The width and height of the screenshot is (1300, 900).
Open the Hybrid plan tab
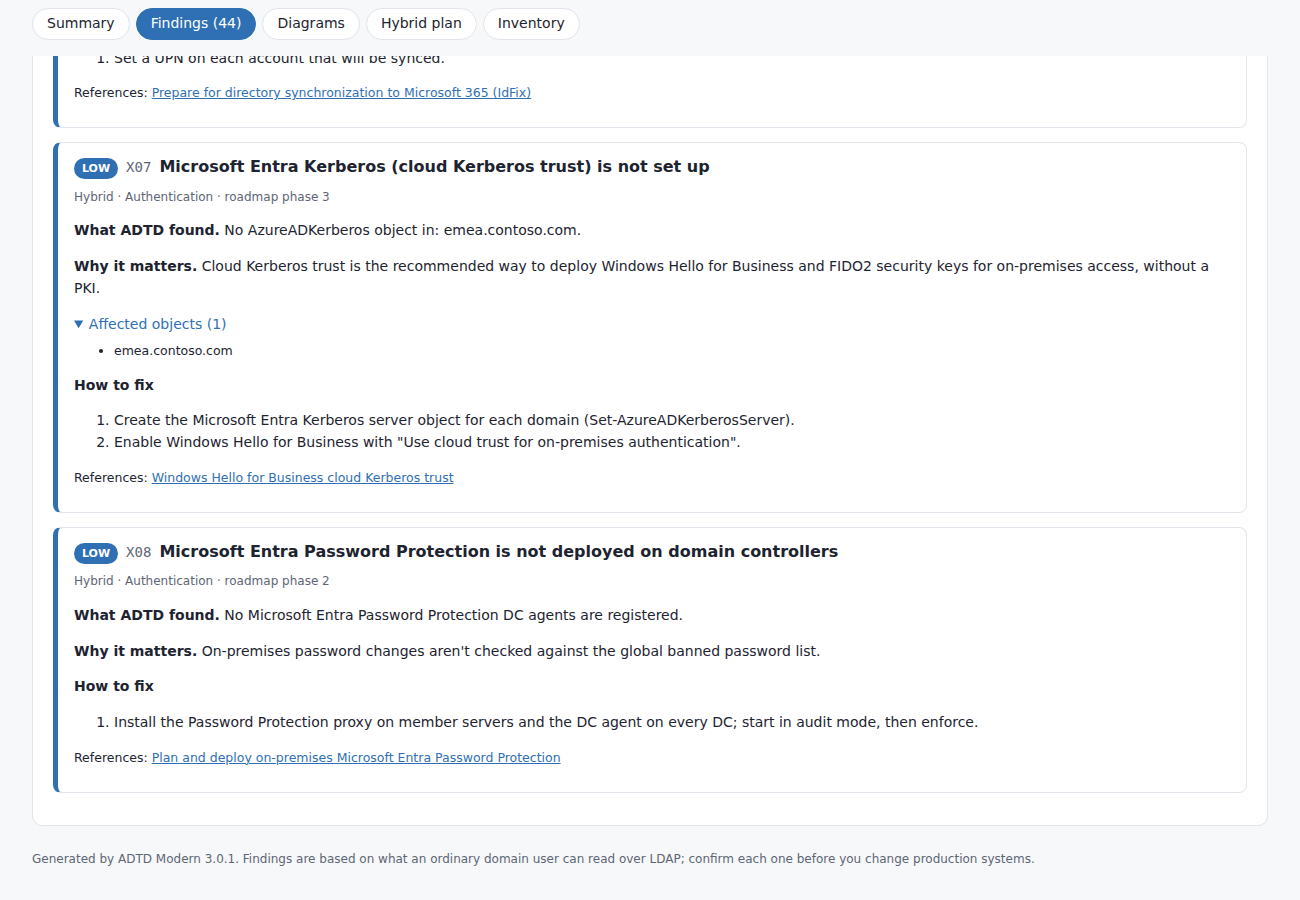point(421,23)
